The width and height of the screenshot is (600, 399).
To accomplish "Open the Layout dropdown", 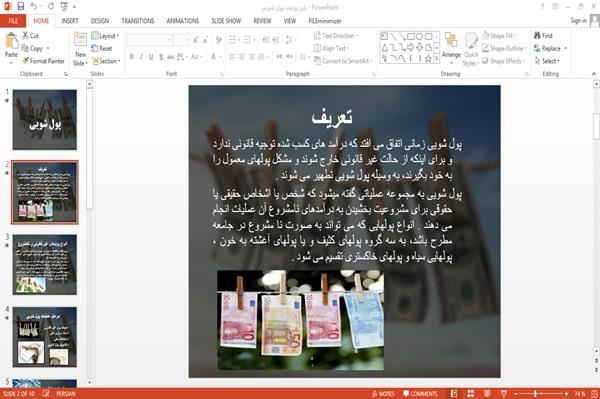I will [x=105, y=36].
